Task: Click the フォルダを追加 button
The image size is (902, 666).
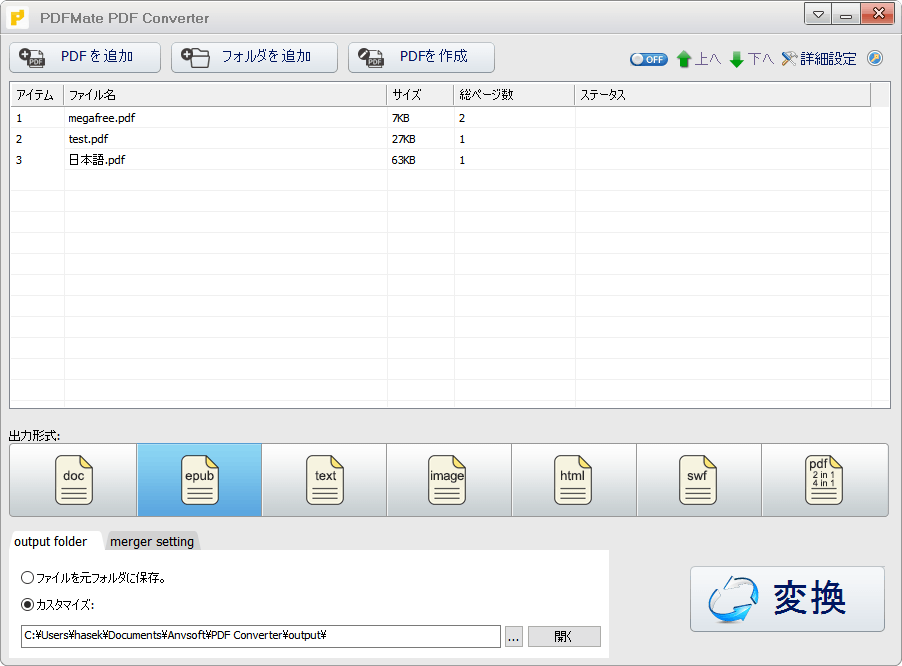Action: pos(254,58)
